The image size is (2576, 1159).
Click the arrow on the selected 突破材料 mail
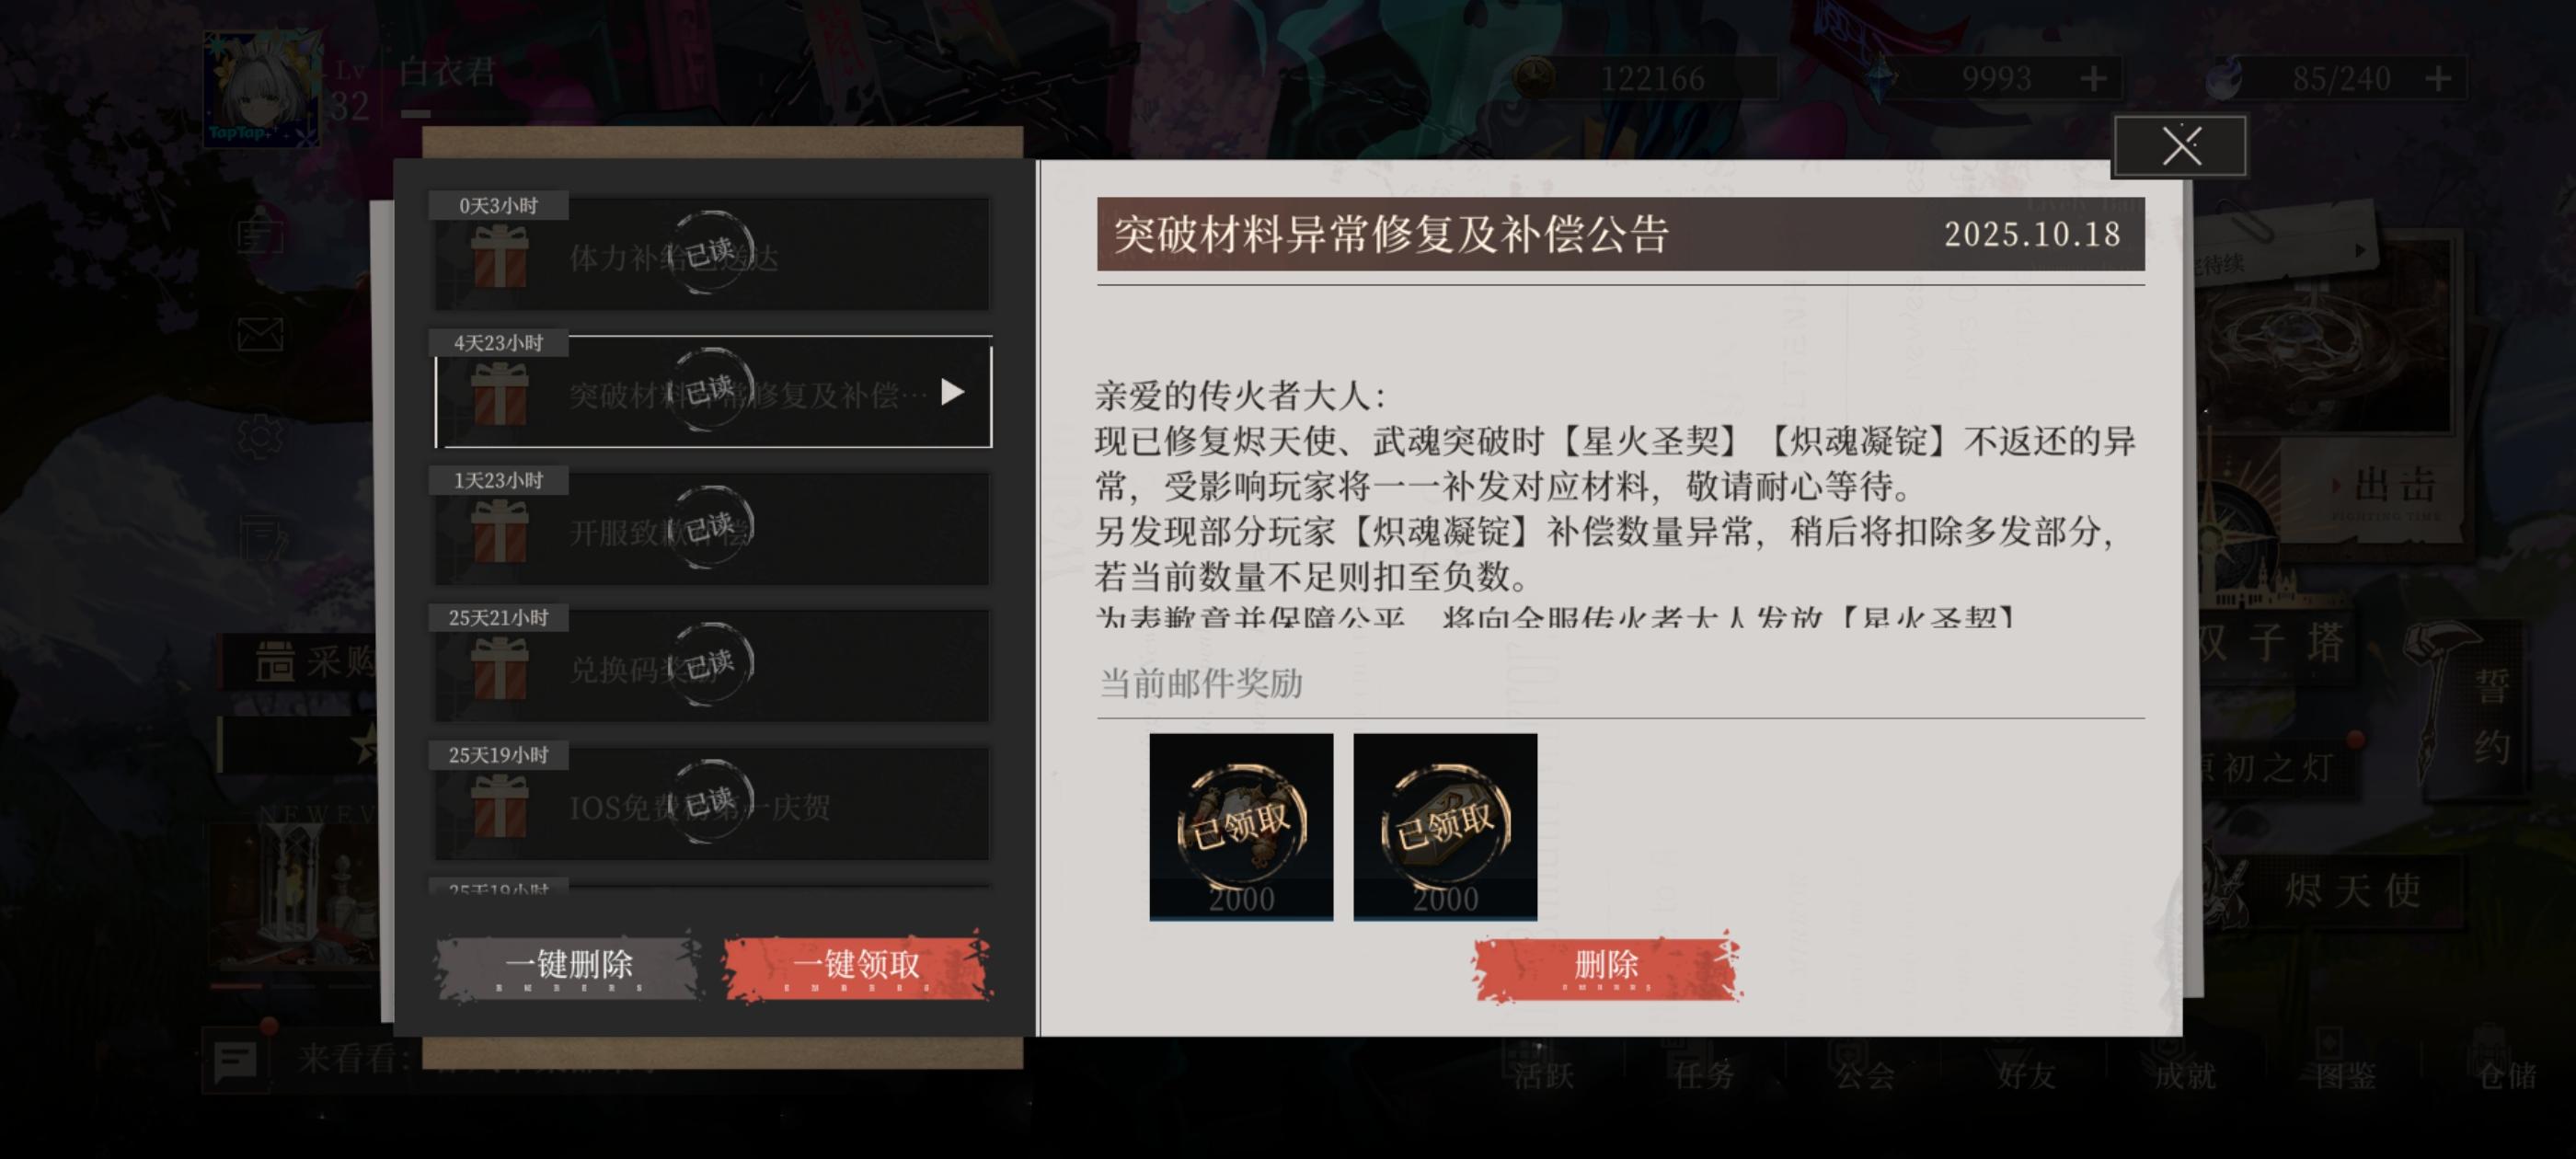pos(953,392)
